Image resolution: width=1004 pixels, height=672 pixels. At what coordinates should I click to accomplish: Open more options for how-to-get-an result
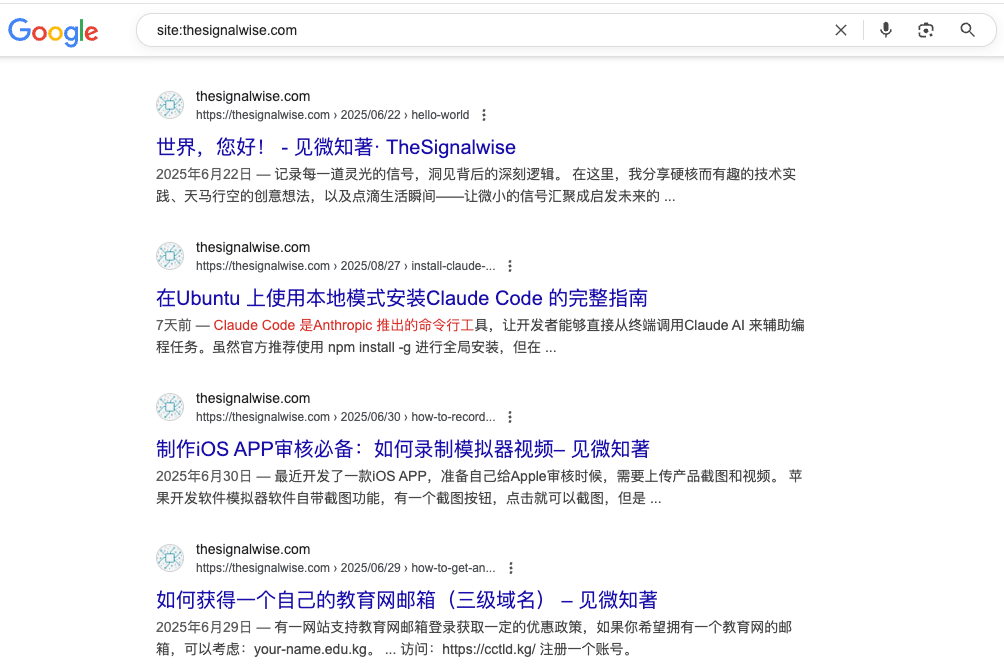[x=510, y=568]
